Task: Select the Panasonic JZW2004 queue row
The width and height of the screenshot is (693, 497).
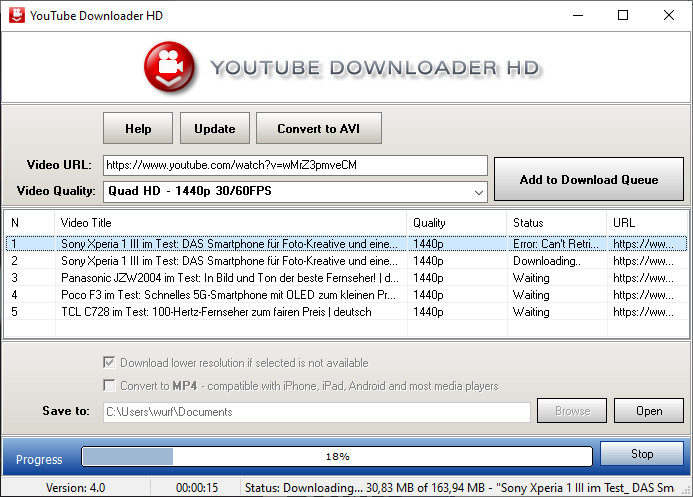Action: click(230, 277)
